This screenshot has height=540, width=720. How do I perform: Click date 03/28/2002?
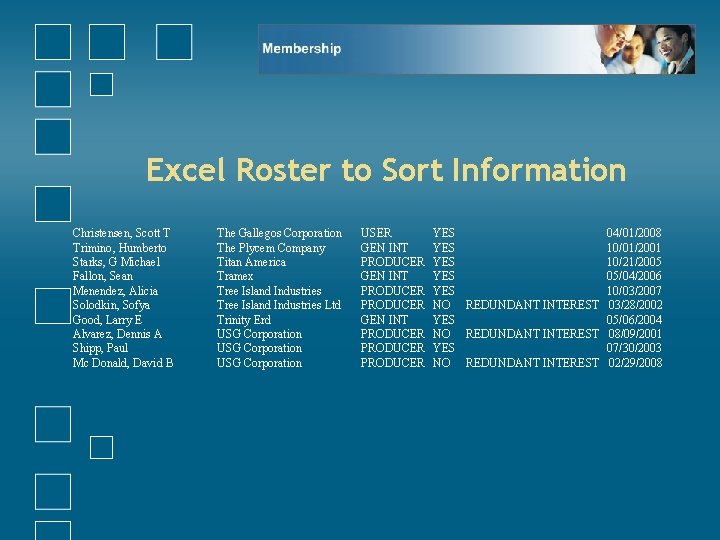point(635,305)
